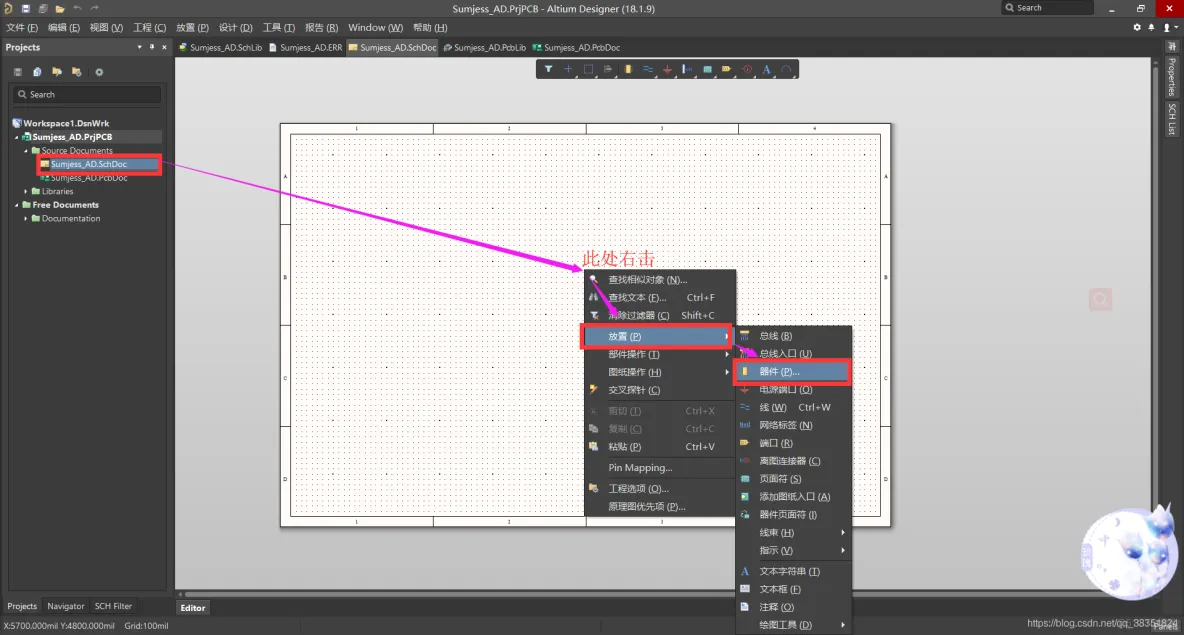1184x635 pixels.
Task: Open the Properties side panel tab
Action: click(x=1172, y=76)
